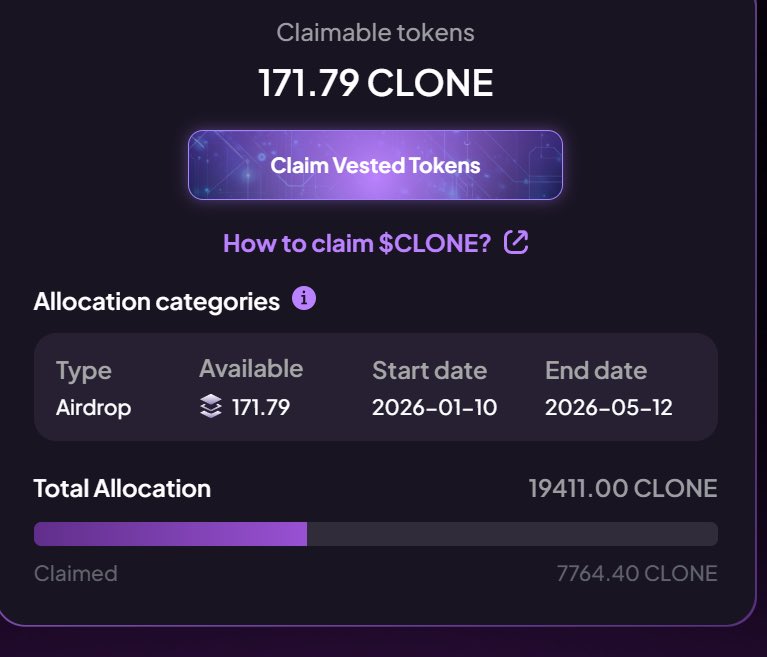Click the Available column header
767x657 pixels.
click(251, 369)
